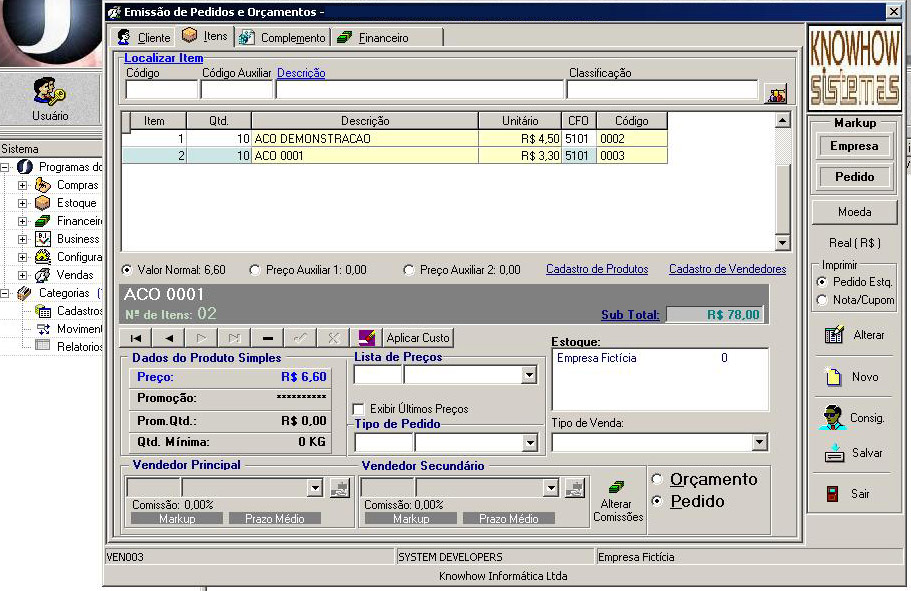Expand the Estoque tree node
The image size is (911, 591).
22,203
